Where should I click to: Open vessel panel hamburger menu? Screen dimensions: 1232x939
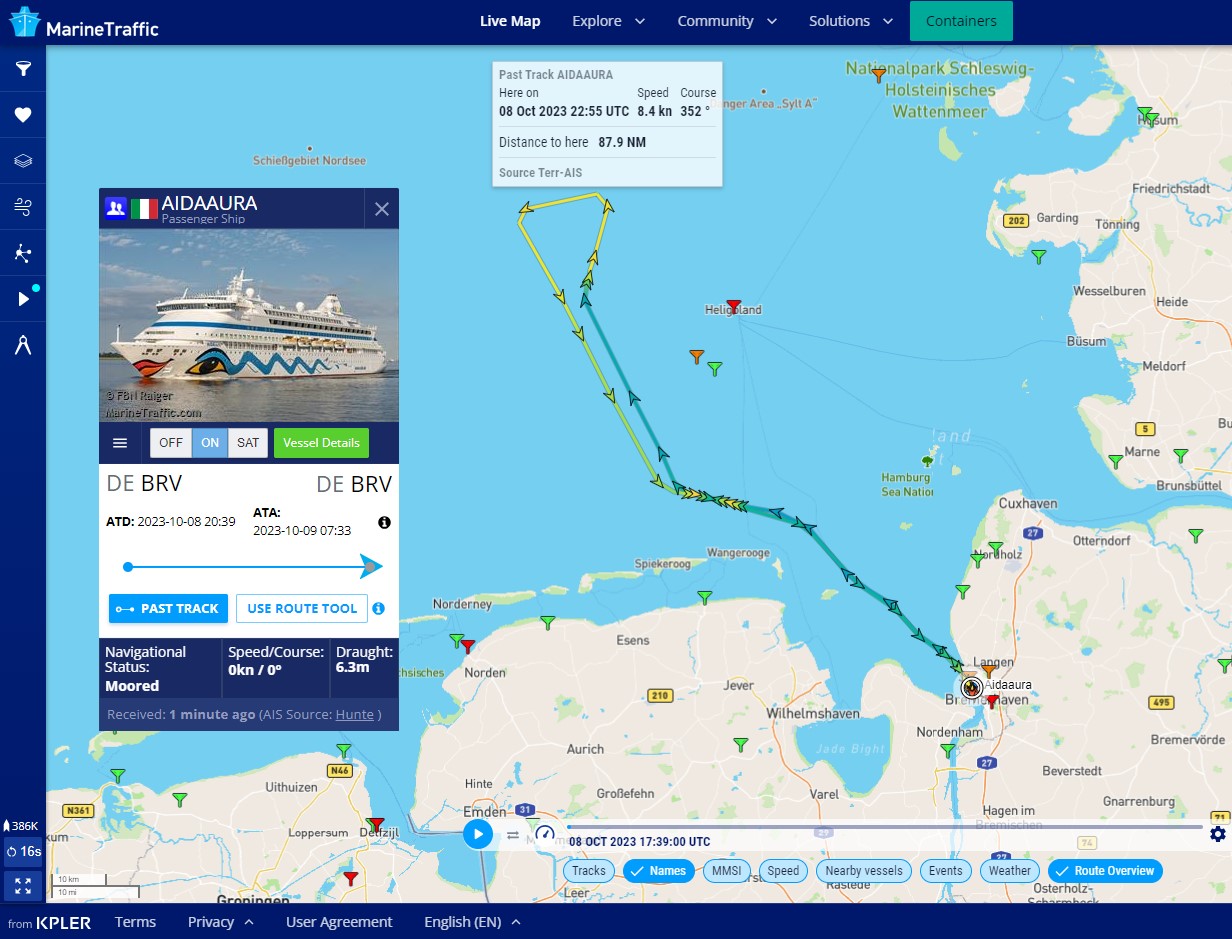(120, 443)
